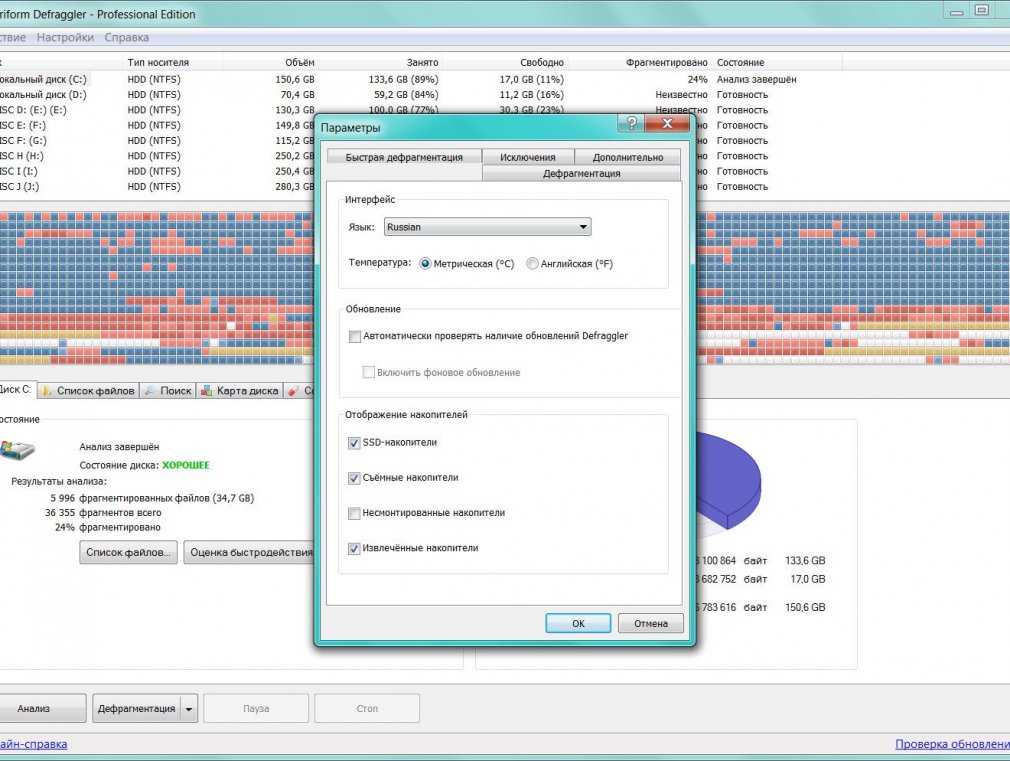
Task: Click the help question mark button in Параметры dialog
Action: click(631, 123)
